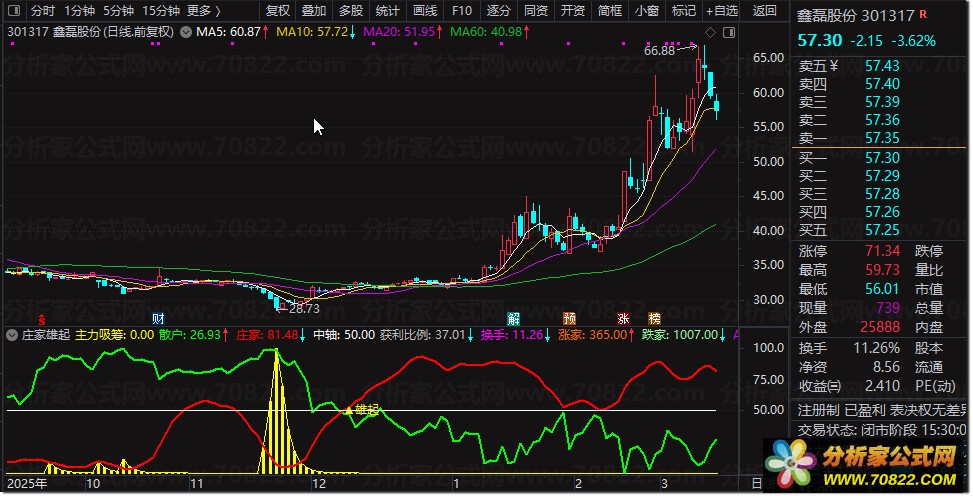Click the panel layout icon beside the diamond
The image size is (973, 496).
coord(729,32)
